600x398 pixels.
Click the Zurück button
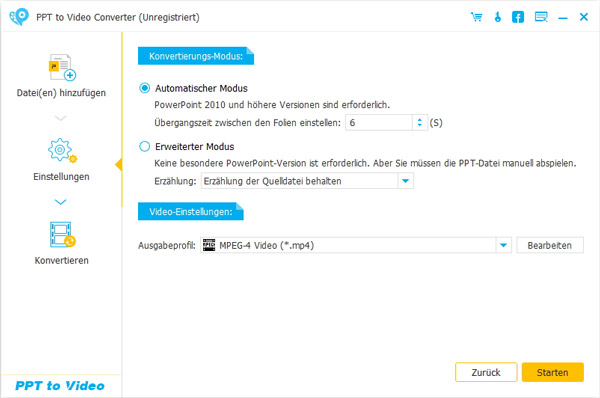[x=486, y=372]
